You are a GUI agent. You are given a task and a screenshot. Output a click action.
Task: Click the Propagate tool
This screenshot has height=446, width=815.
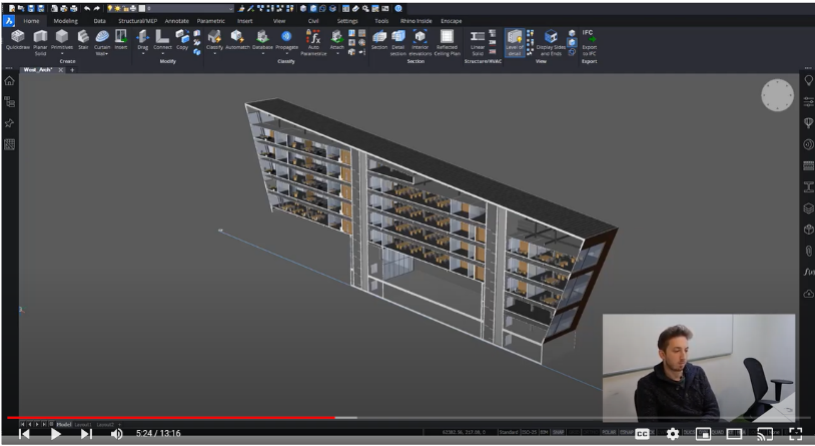(x=286, y=41)
